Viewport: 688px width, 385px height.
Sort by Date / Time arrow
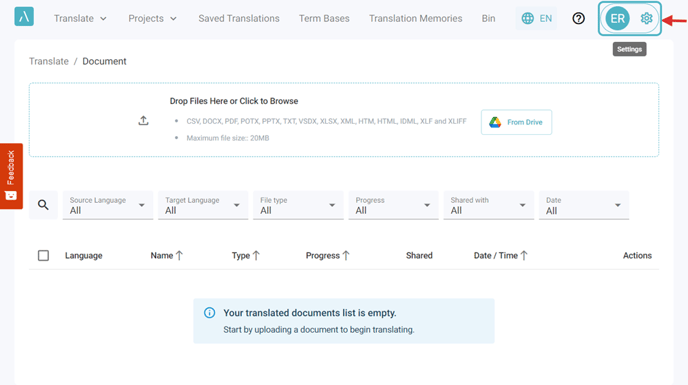pos(524,255)
